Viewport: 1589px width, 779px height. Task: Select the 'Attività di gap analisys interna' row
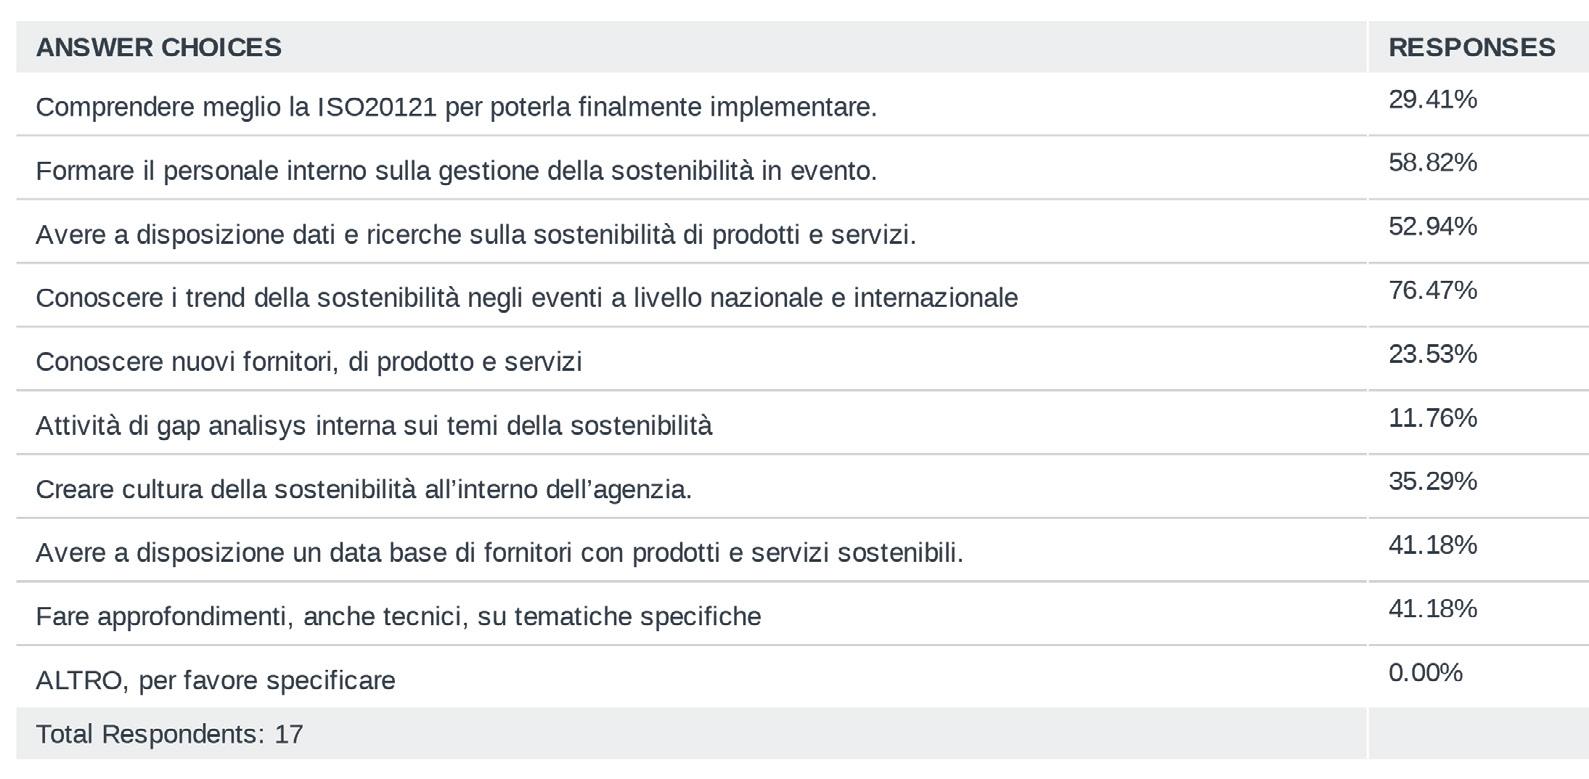(x=374, y=426)
